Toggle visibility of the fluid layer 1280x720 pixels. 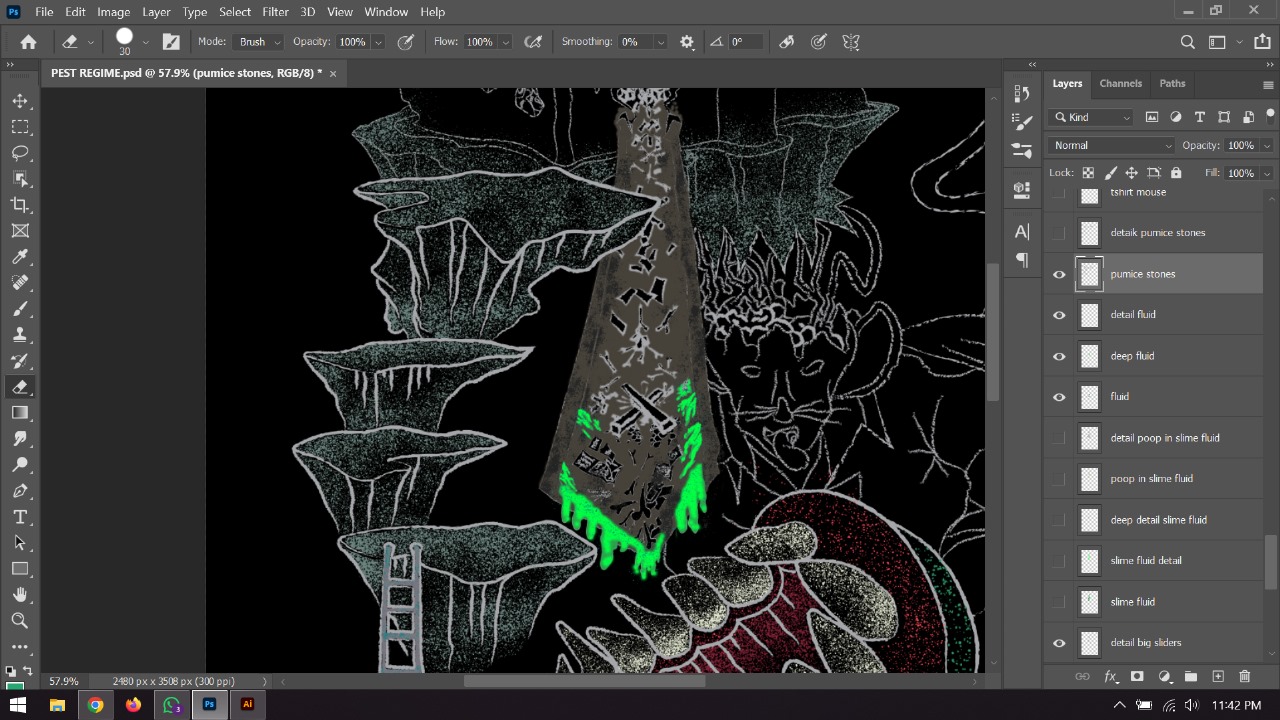(x=1059, y=397)
